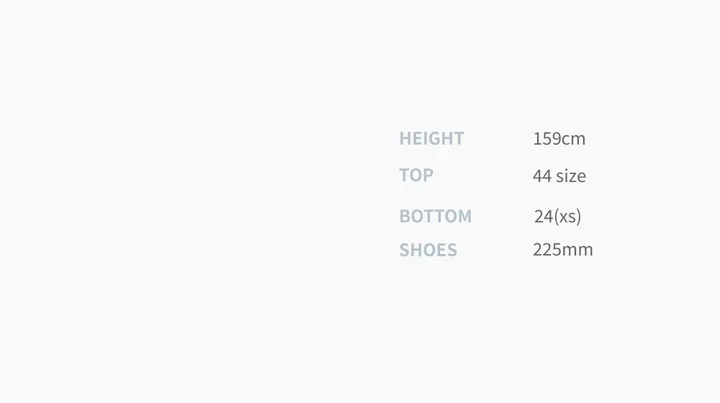Click the TOP label text
This screenshot has height=403, width=720.
[x=416, y=175]
